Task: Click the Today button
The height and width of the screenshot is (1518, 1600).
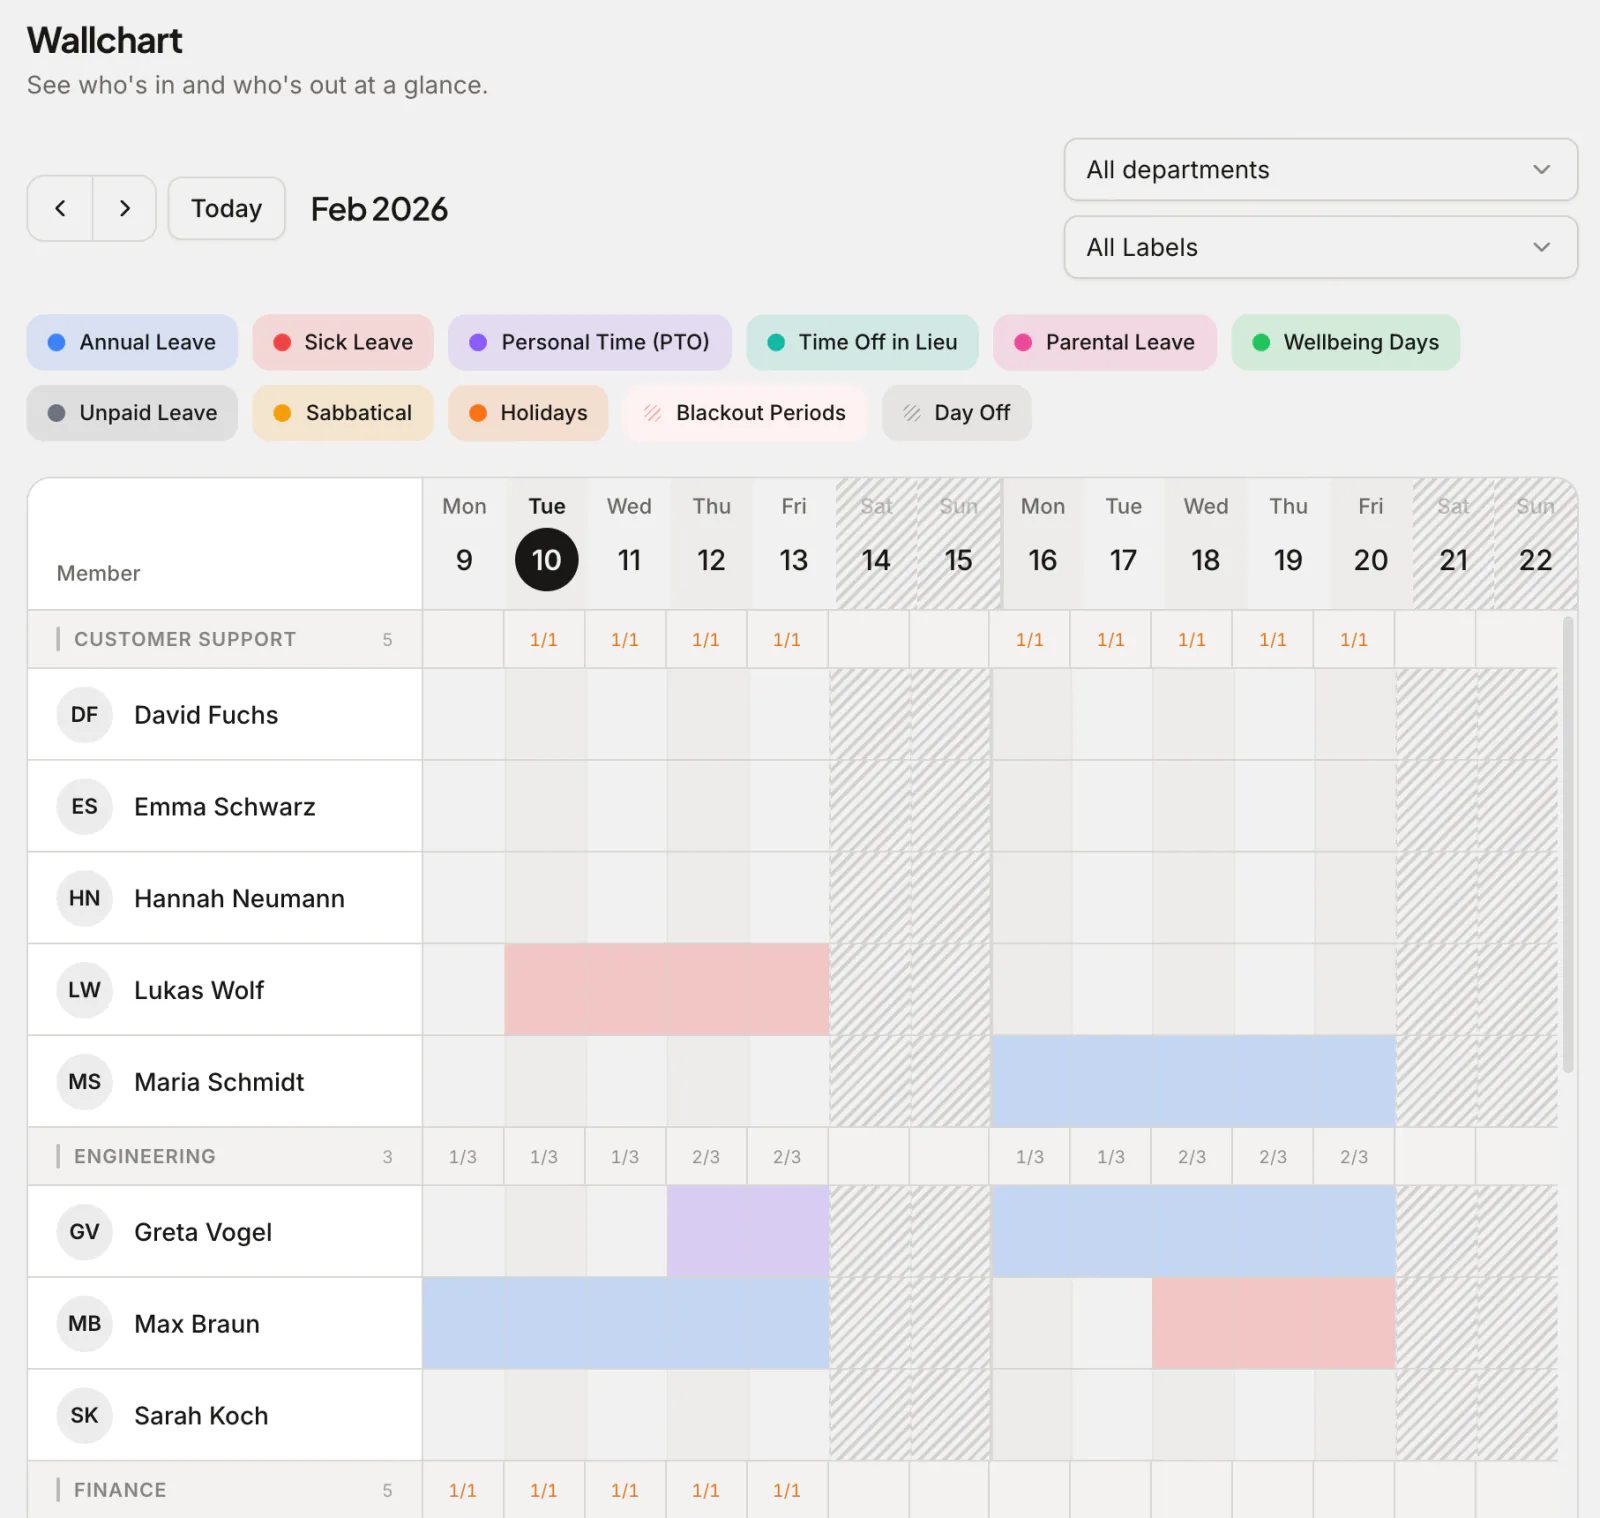Action: pyautogui.click(x=227, y=208)
